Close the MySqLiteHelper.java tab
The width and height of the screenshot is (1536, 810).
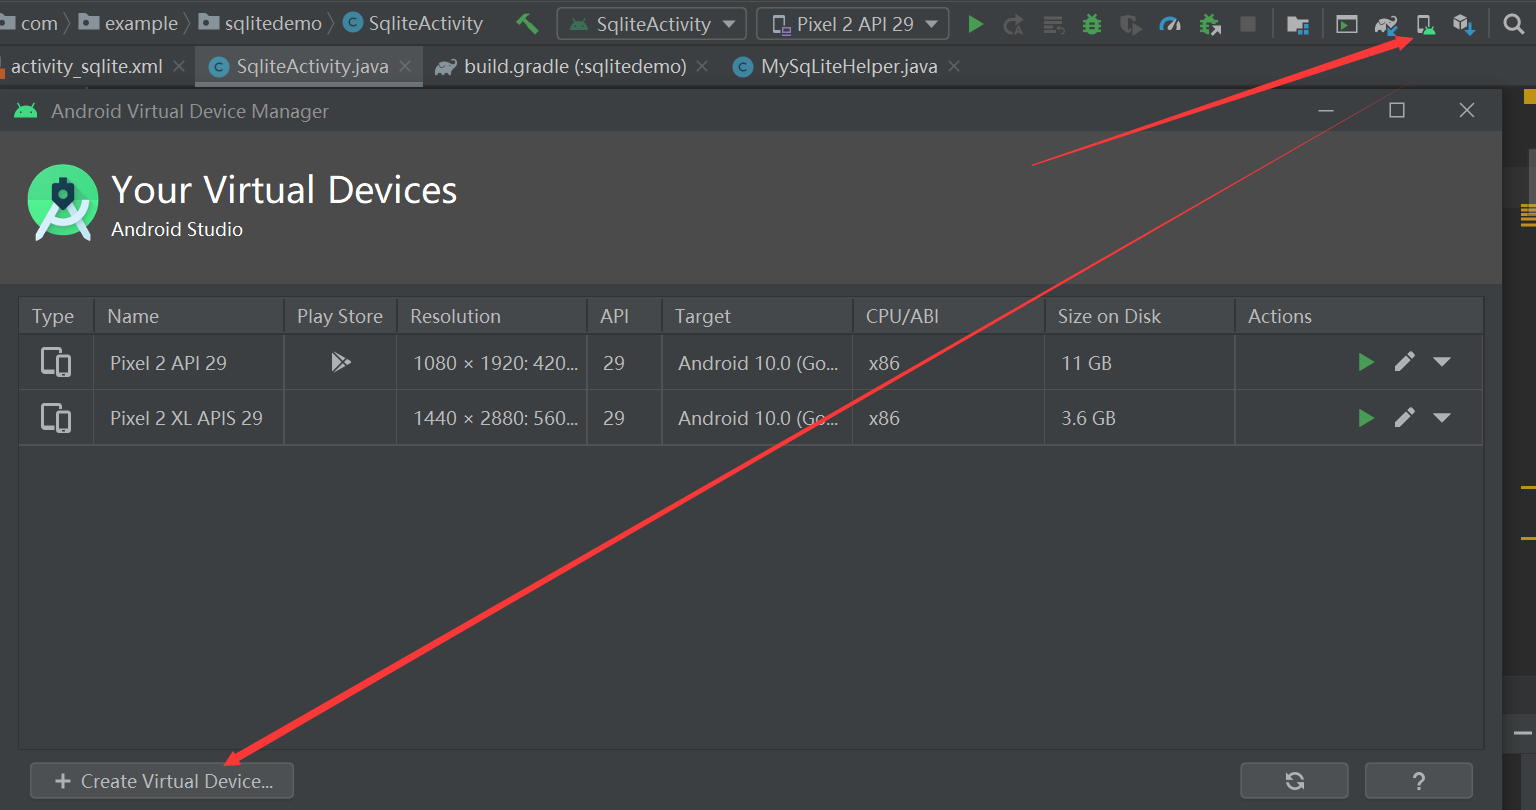[954, 66]
